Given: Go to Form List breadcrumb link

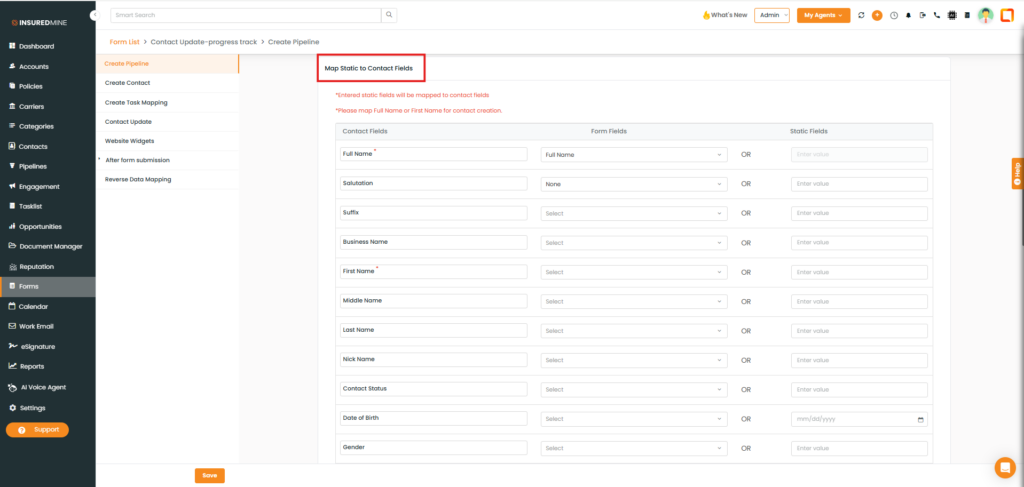Looking at the screenshot, I should coord(124,42).
